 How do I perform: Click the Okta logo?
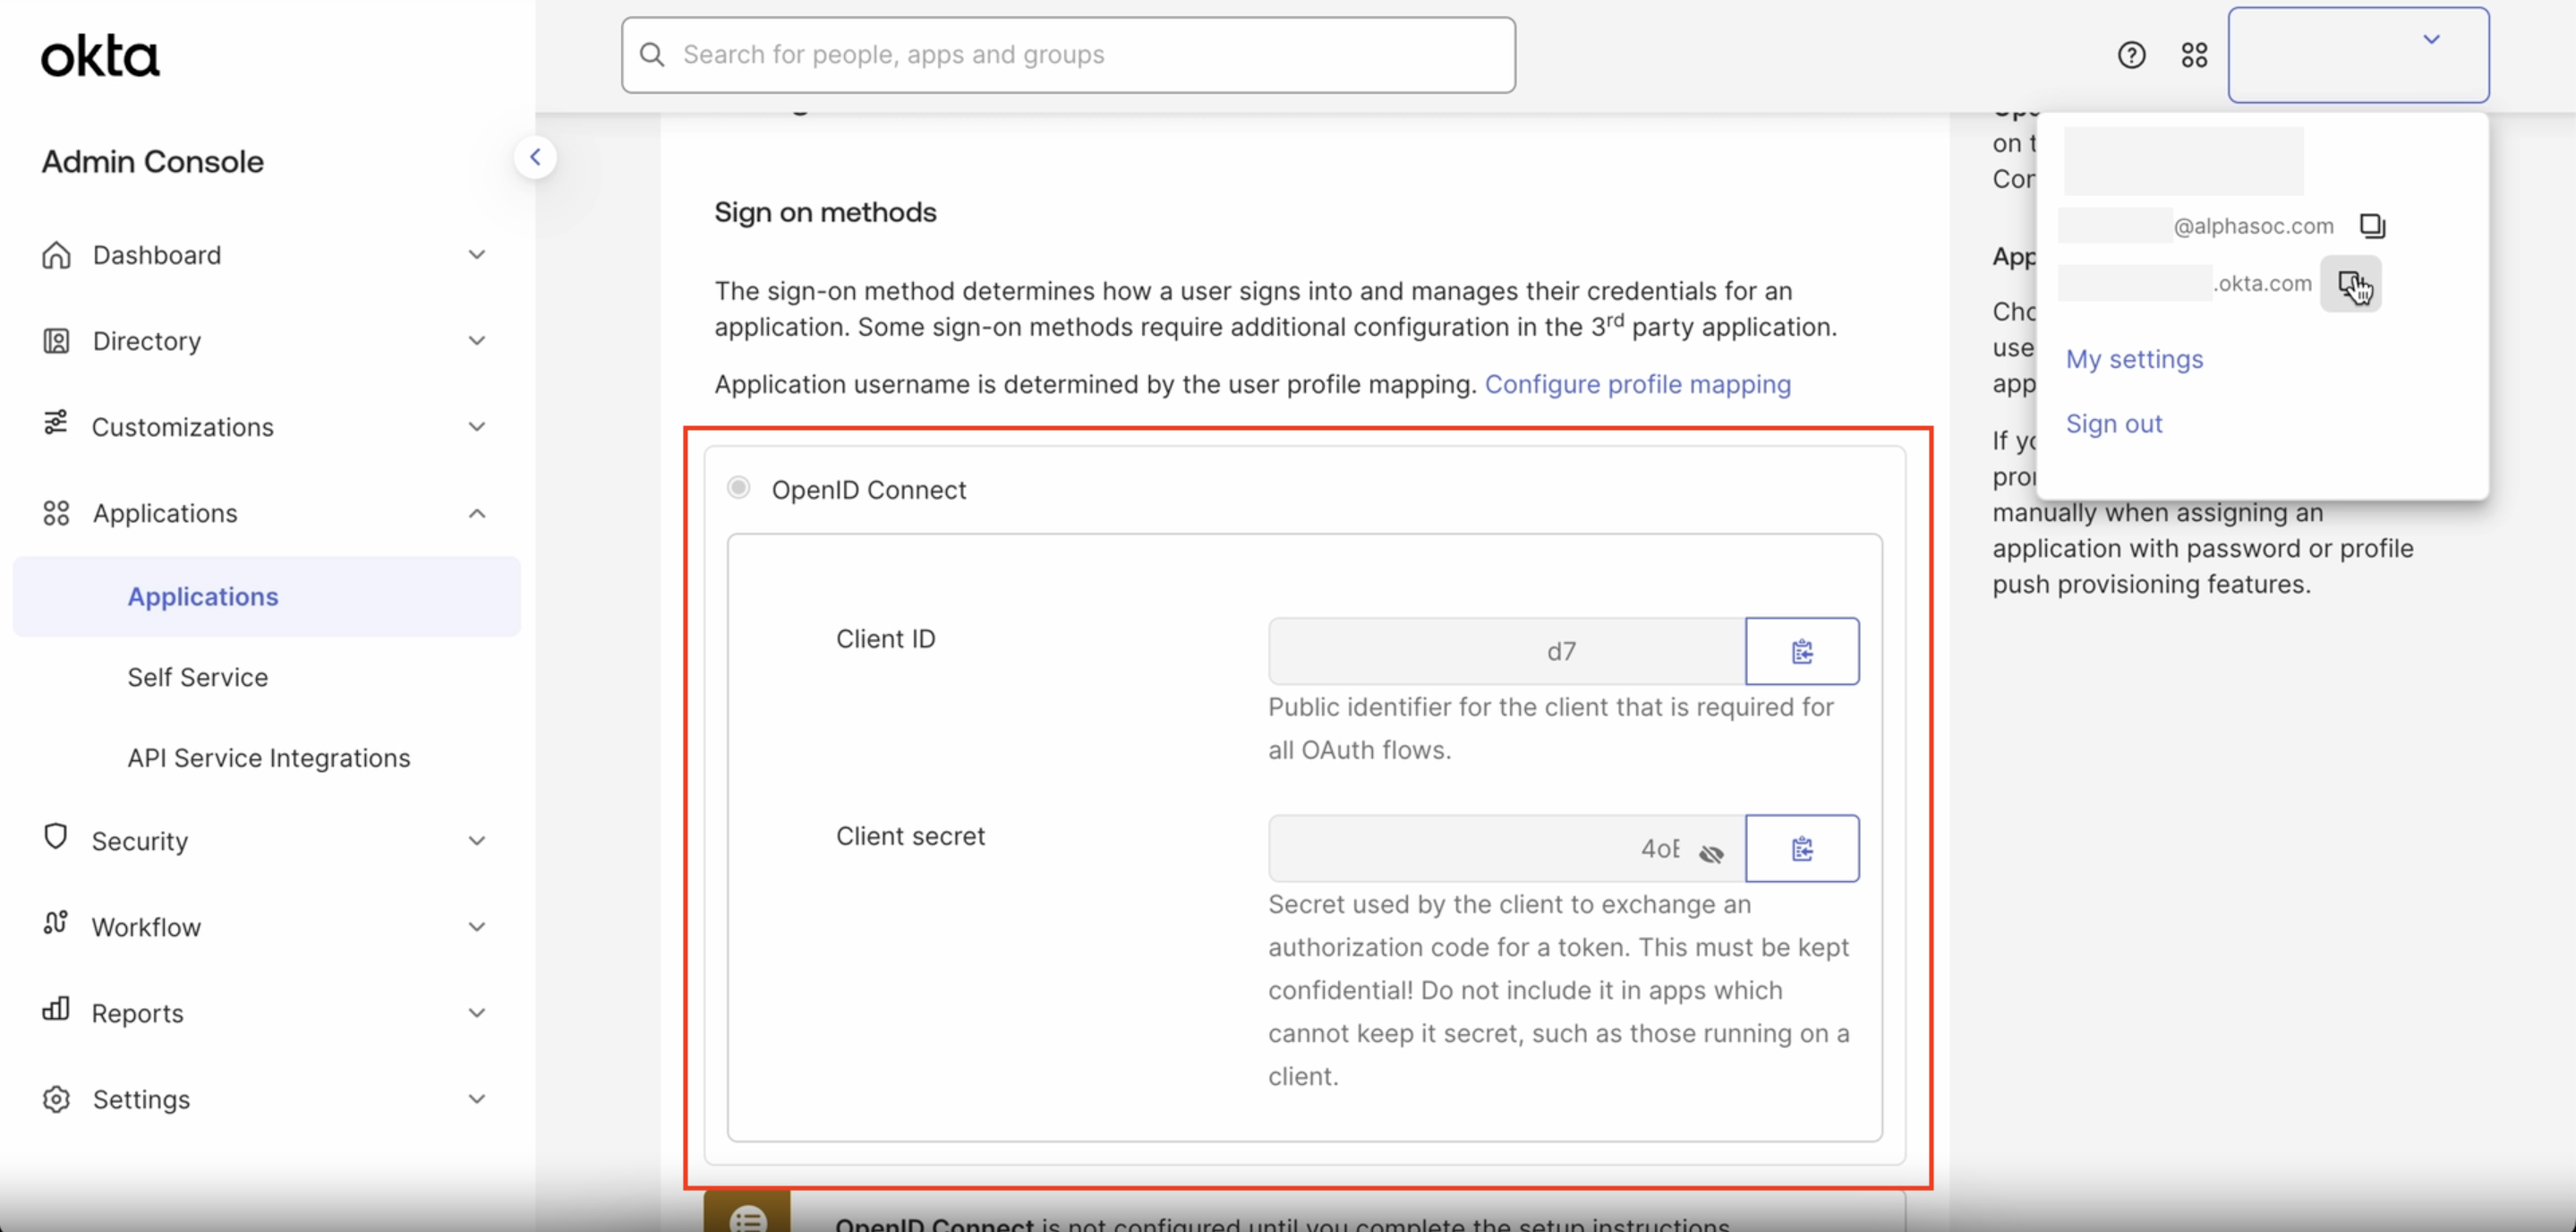click(x=100, y=56)
